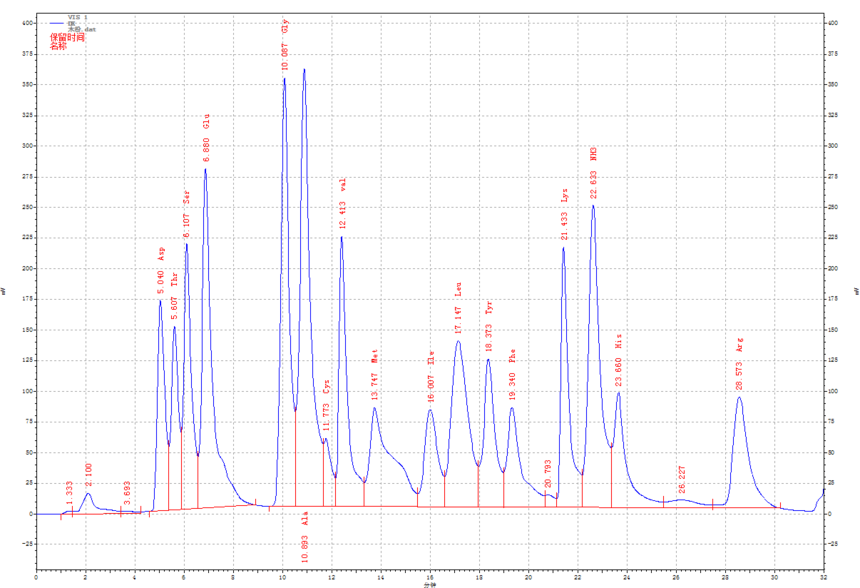Viewport: 860px width, 588px height.
Task: Click the Phe peak label at 19.340
Action: [x=512, y=374]
